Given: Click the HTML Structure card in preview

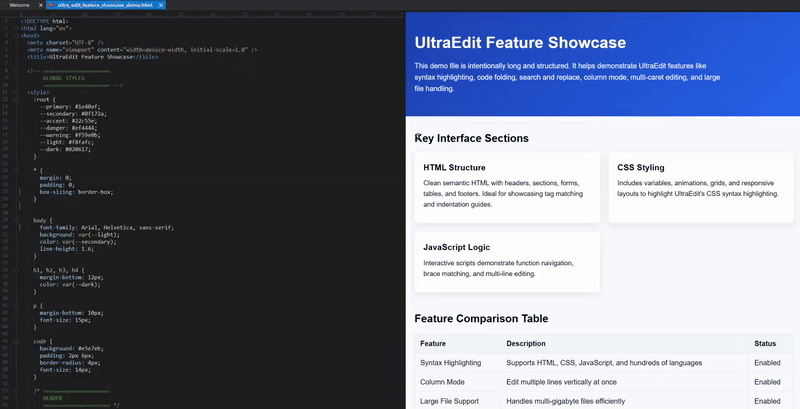Looking at the screenshot, I should point(506,187).
